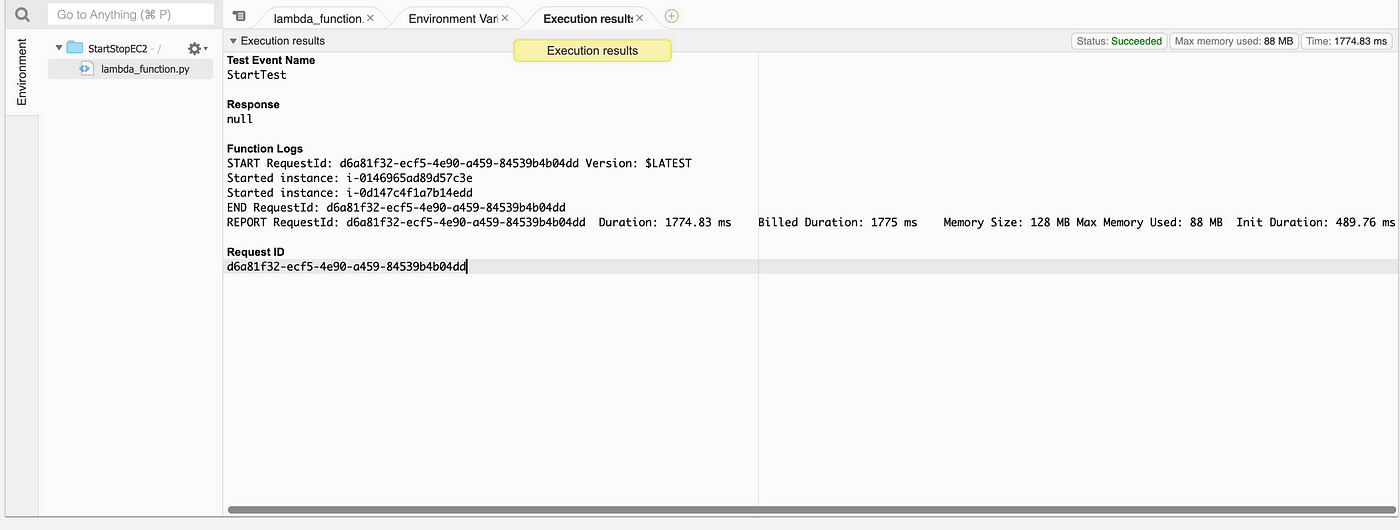The width and height of the screenshot is (1400, 530).
Task: Close the Environment Variables tab
Action: point(505,18)
